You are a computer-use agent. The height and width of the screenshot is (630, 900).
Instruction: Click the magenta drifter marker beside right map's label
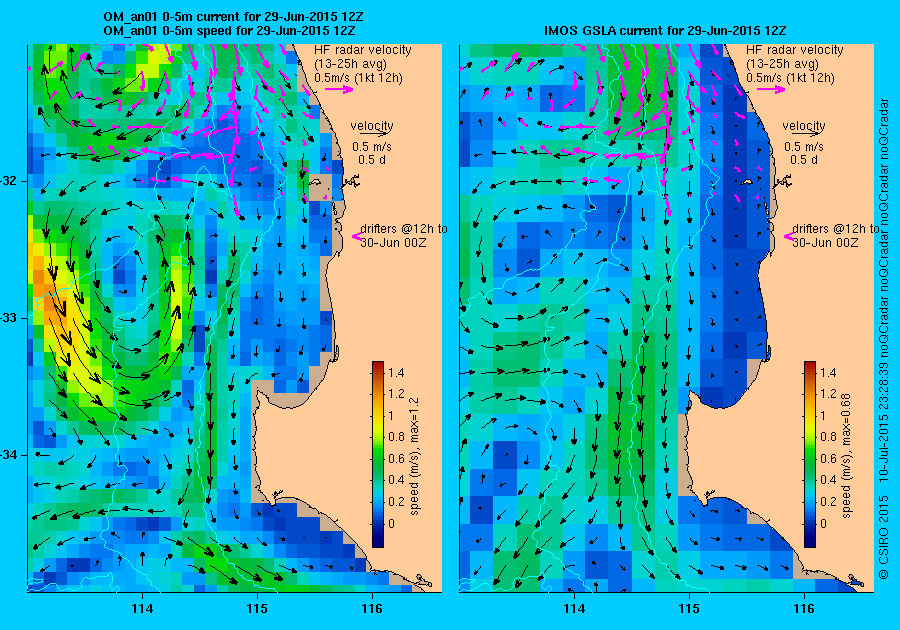pos(788,236)
